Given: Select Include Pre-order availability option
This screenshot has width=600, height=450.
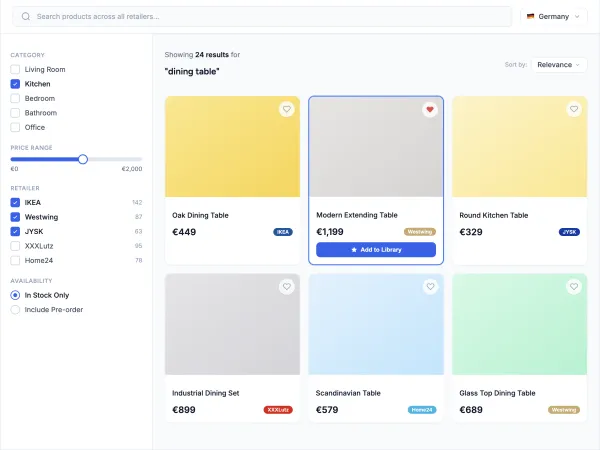Looking at the screenshot, I should point(15,309).
